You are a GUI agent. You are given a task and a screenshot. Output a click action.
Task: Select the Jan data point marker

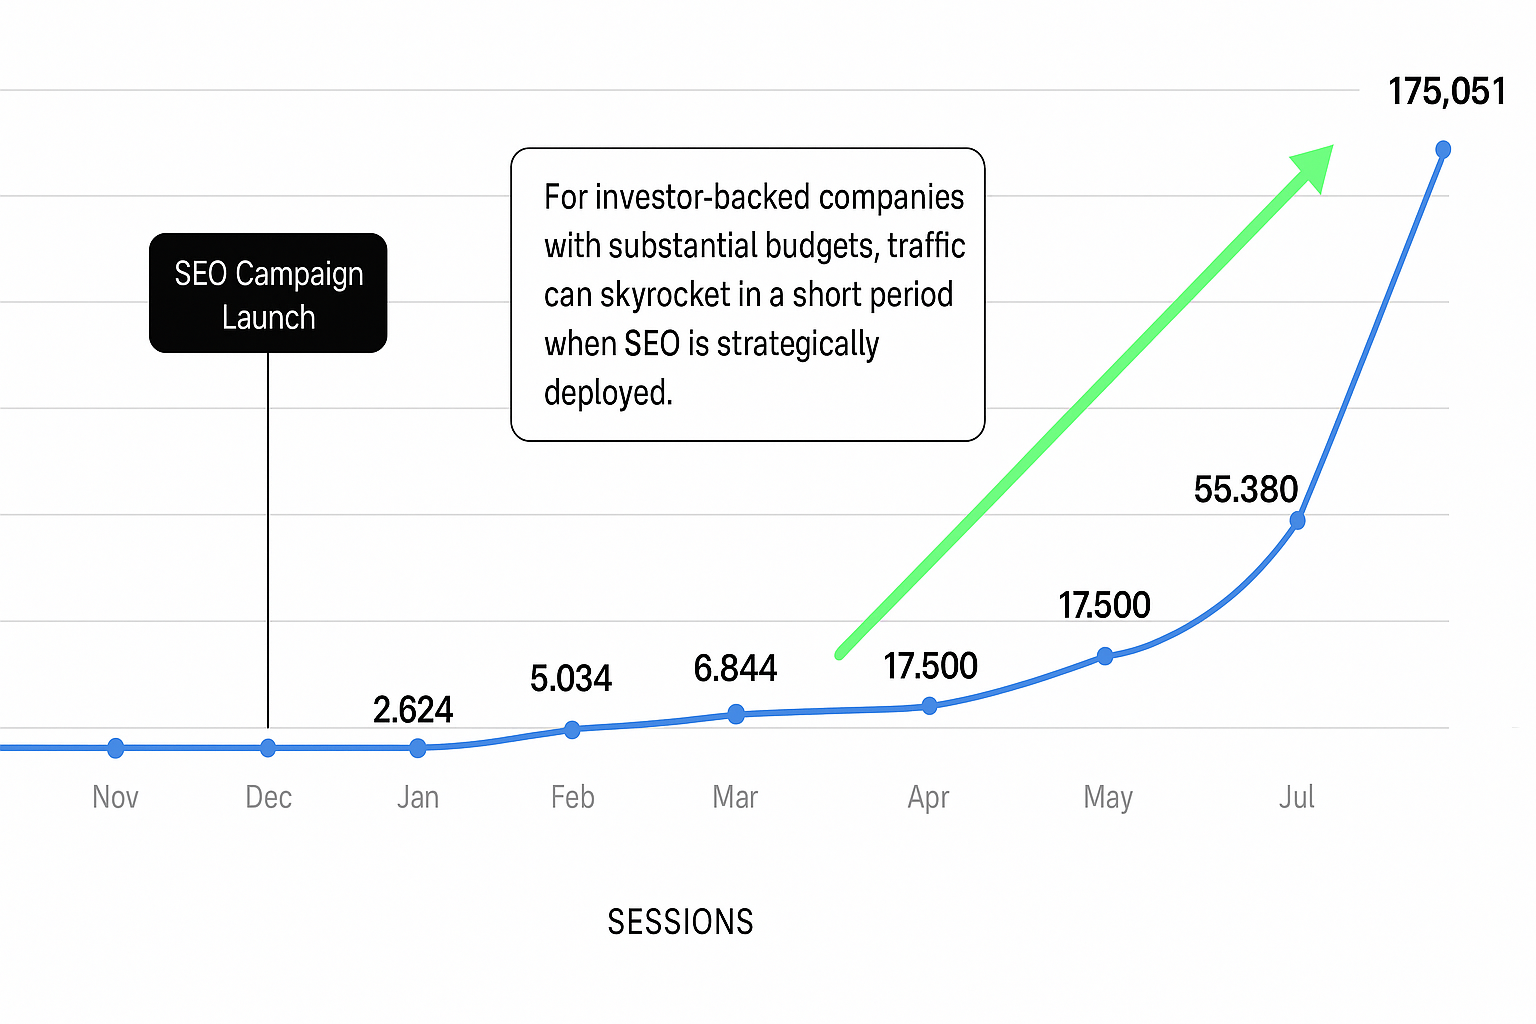tap(418, 748)
